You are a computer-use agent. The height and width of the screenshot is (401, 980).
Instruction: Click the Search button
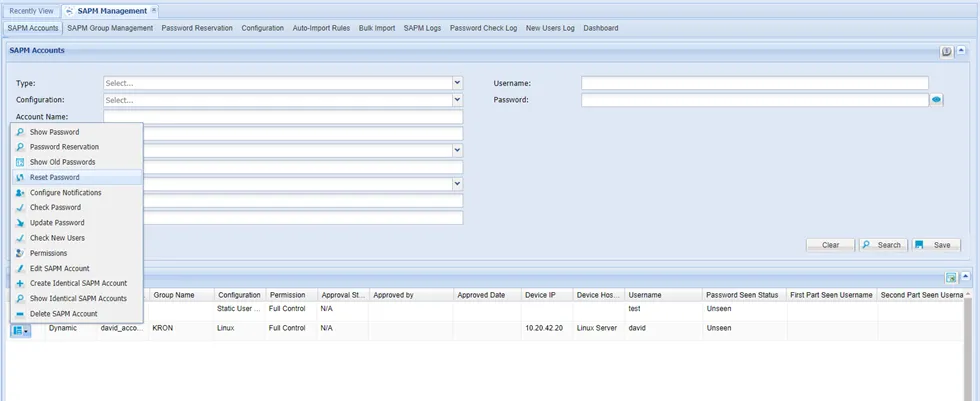pyautogui.click(x=883, y=245)
